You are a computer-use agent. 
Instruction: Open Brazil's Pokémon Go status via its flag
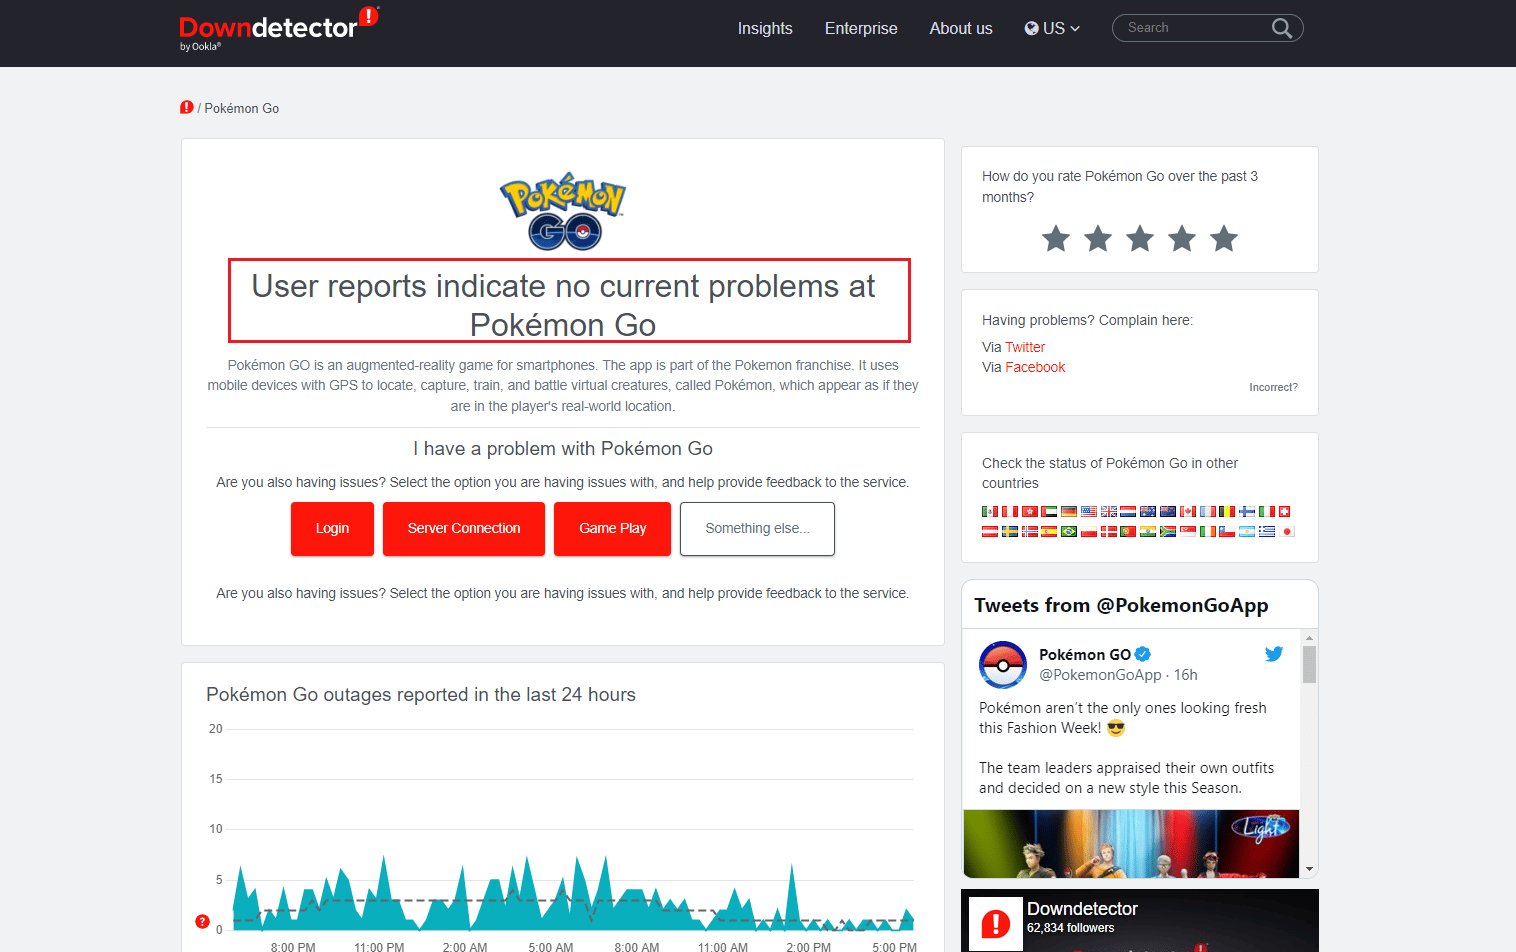point(1068,531)
